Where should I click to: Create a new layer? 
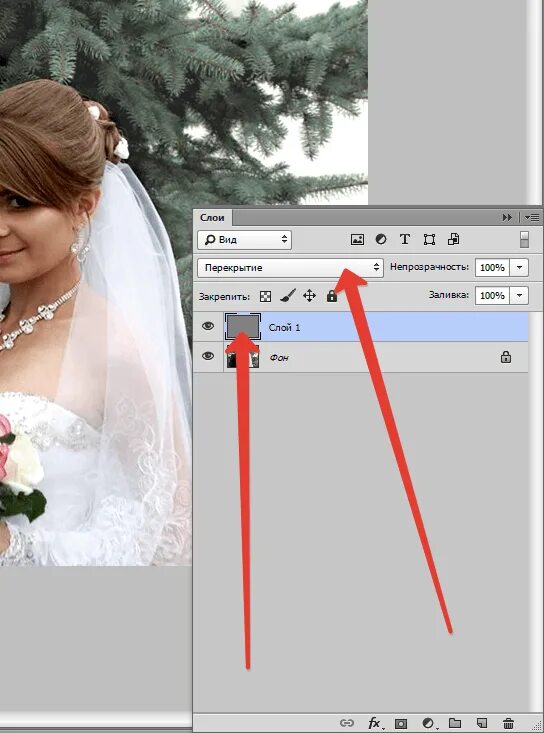tap(482, 723)
